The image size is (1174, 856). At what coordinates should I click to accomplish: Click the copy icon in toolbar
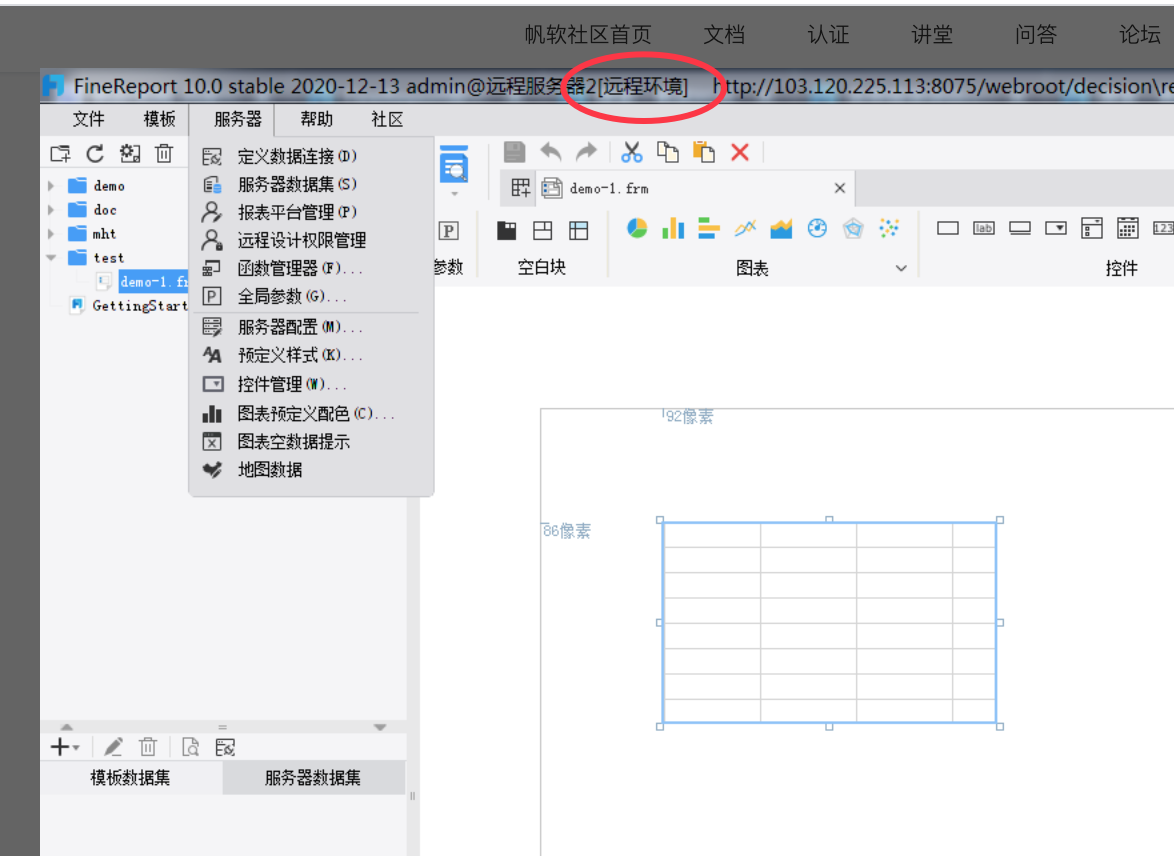(668, 152)
